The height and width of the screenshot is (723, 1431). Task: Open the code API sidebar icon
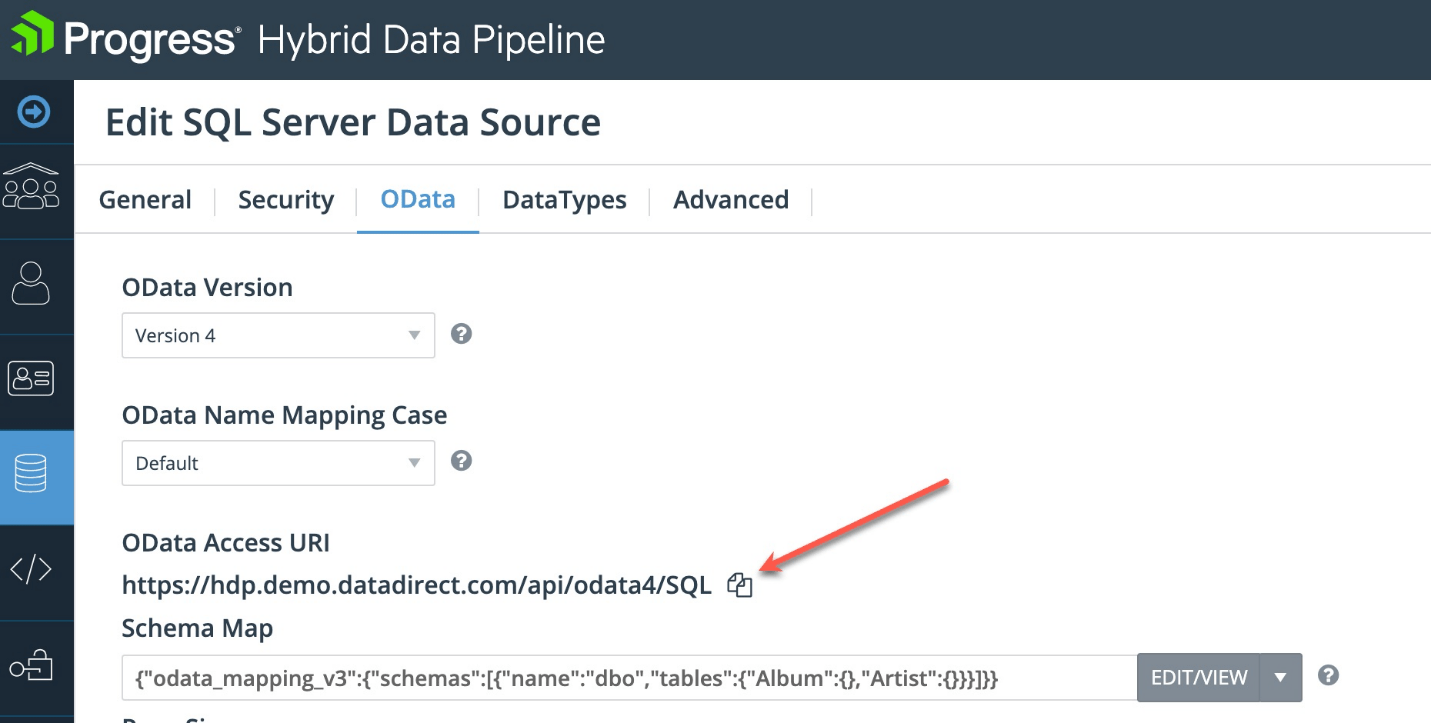point(32,570)
